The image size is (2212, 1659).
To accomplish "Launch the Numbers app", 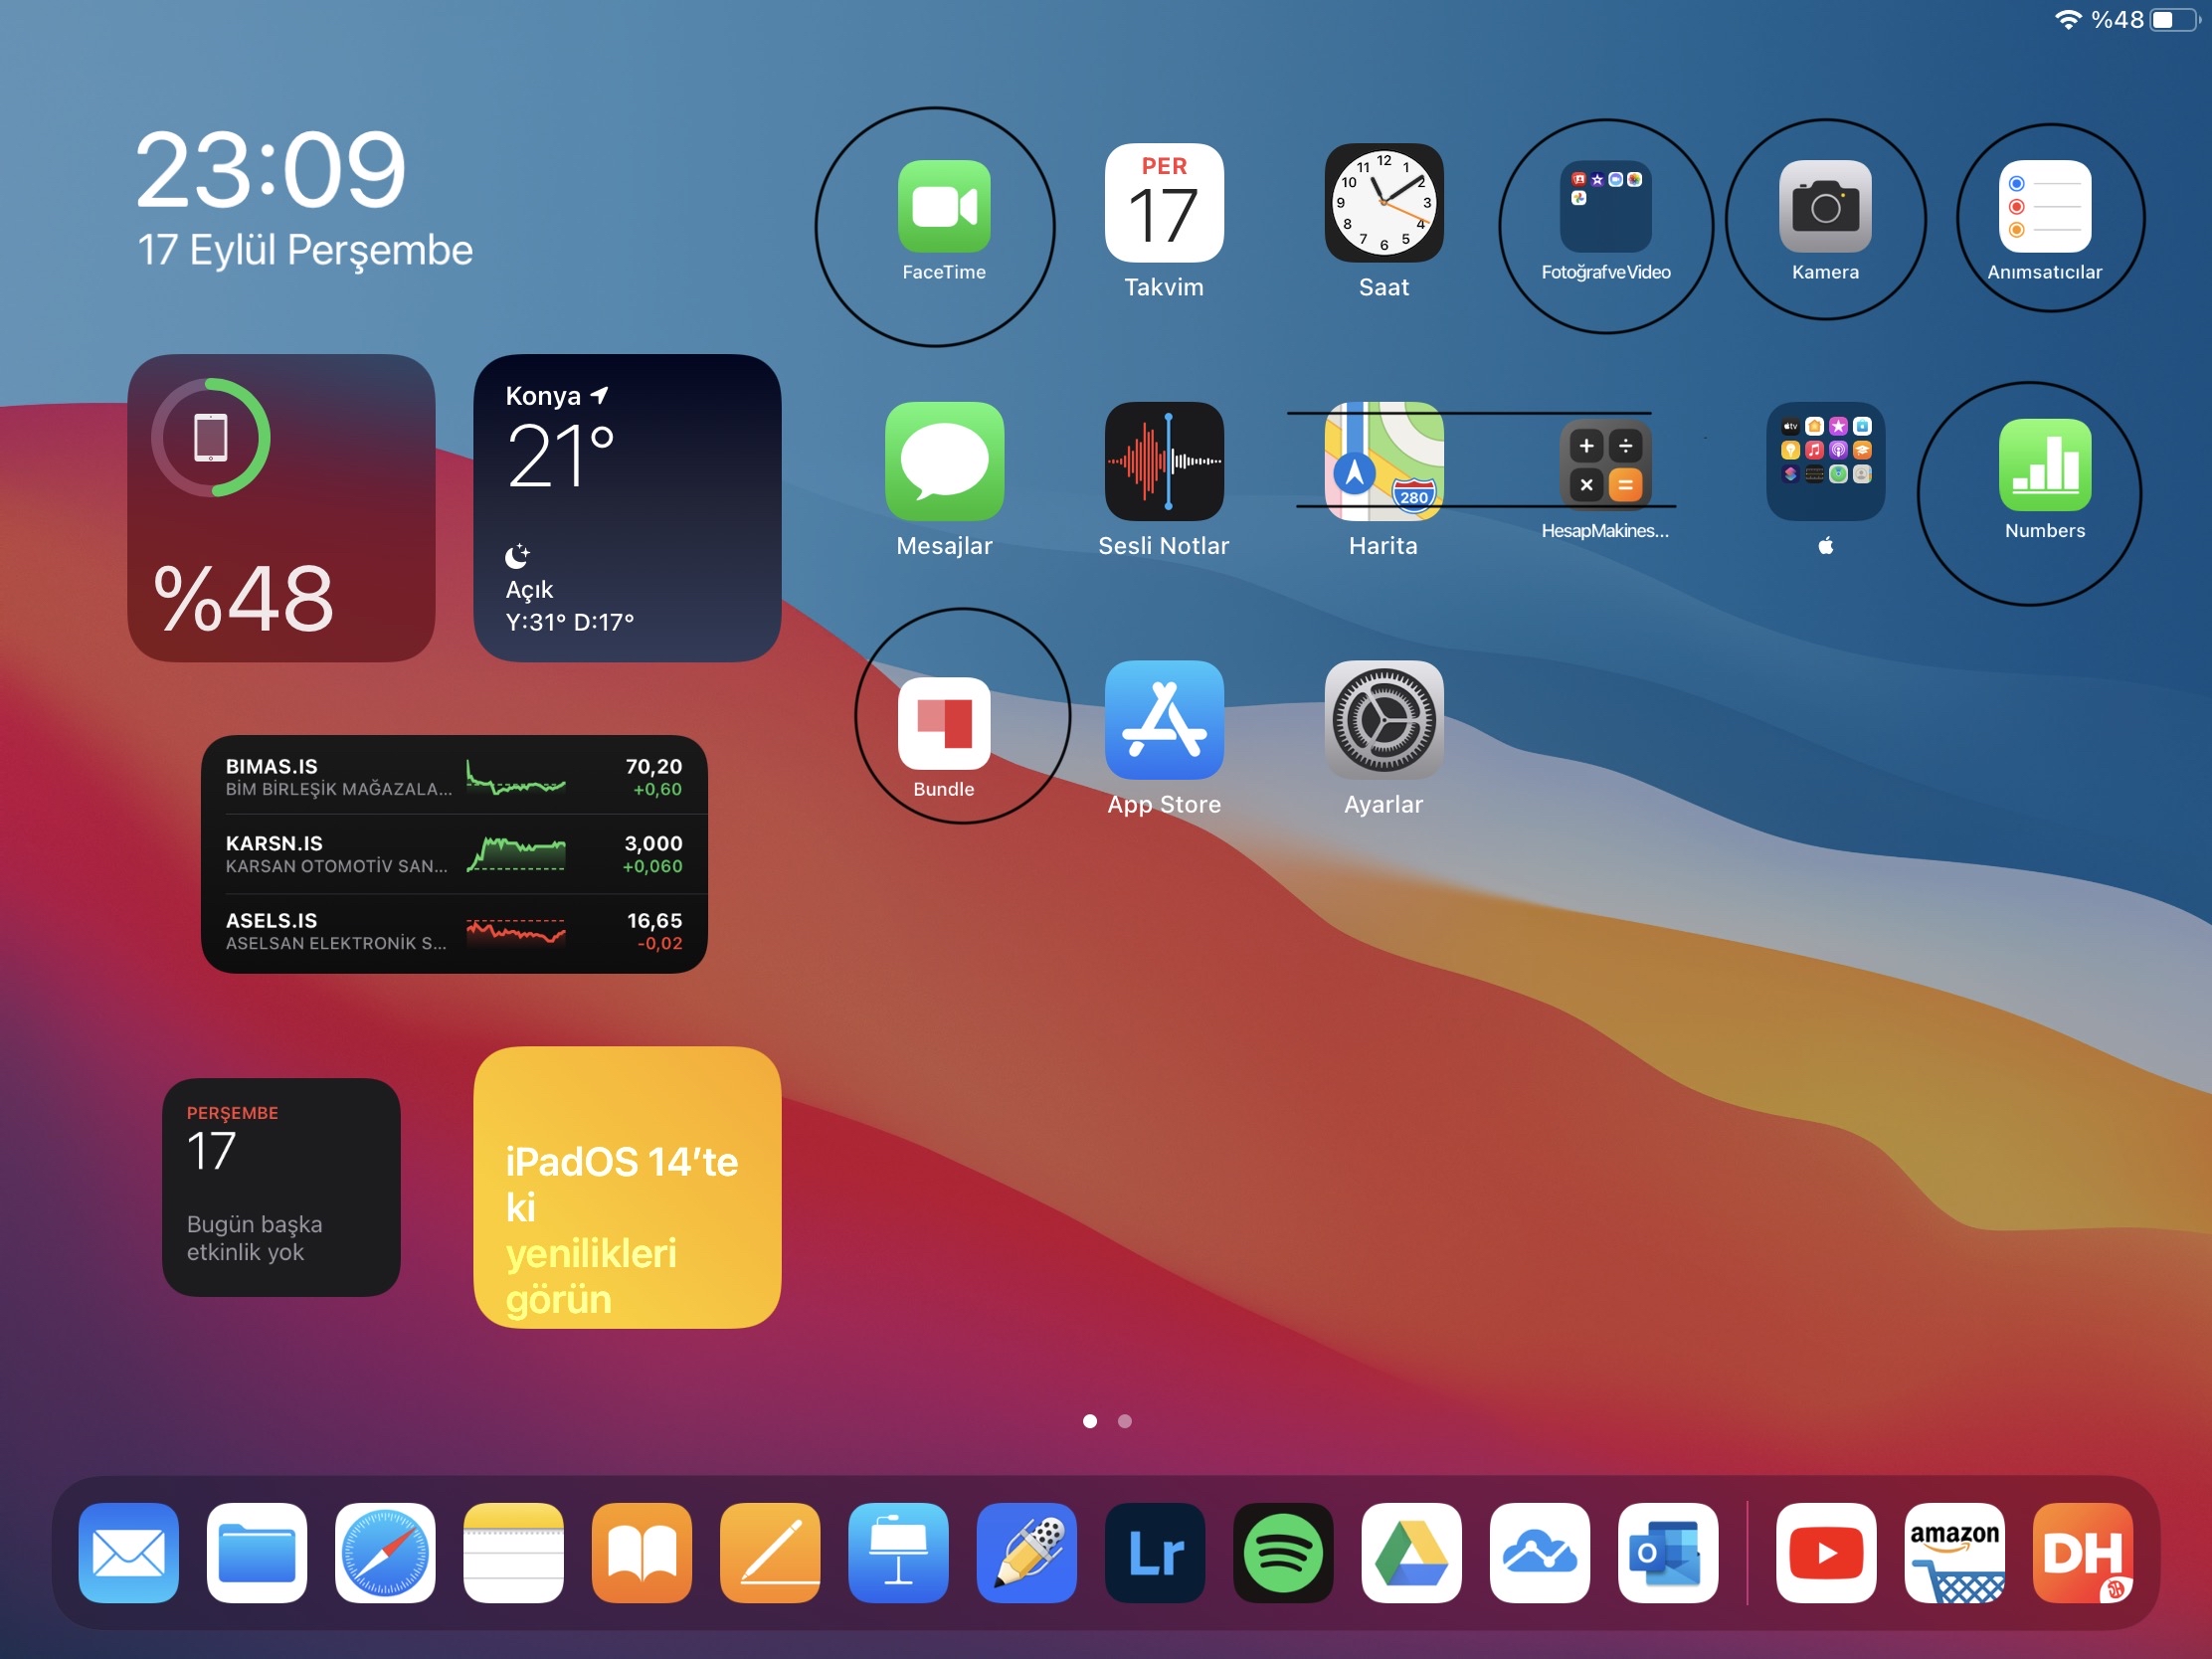I will pyautogui.click(x=2044, y=465).
